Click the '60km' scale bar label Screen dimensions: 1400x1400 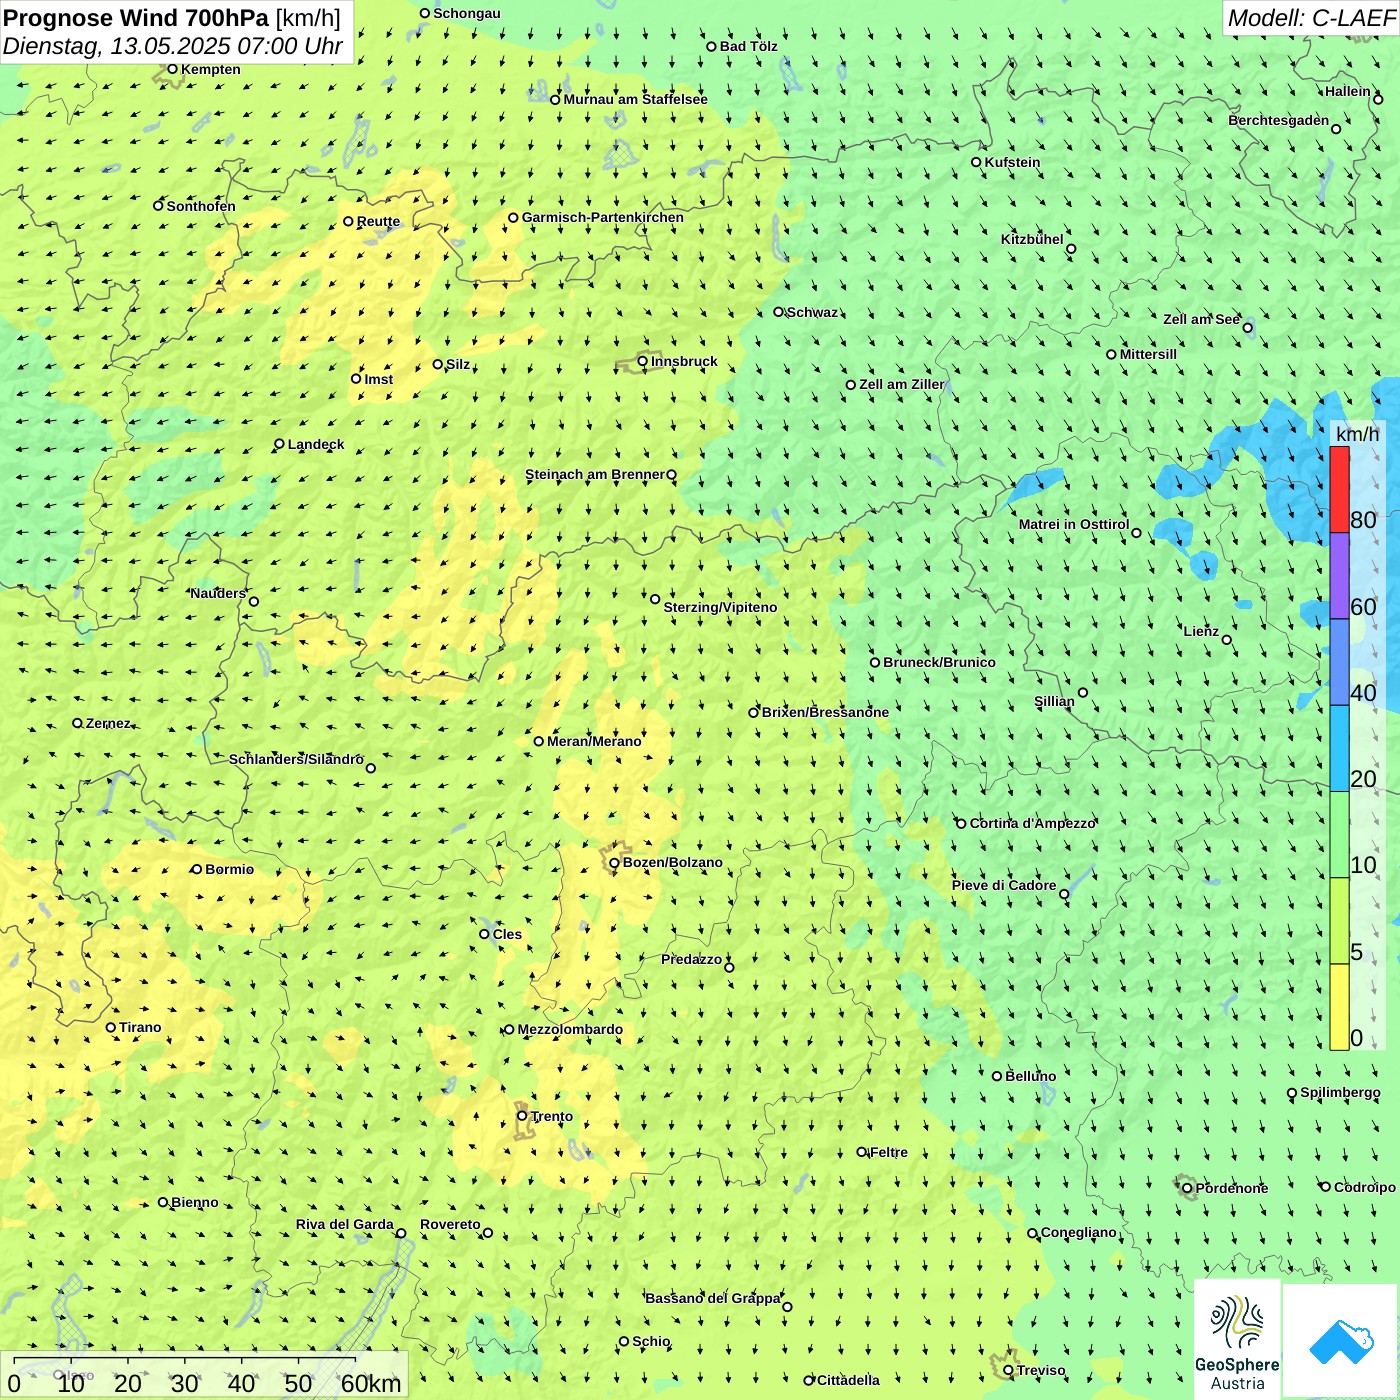click(x=371, y=1384)
